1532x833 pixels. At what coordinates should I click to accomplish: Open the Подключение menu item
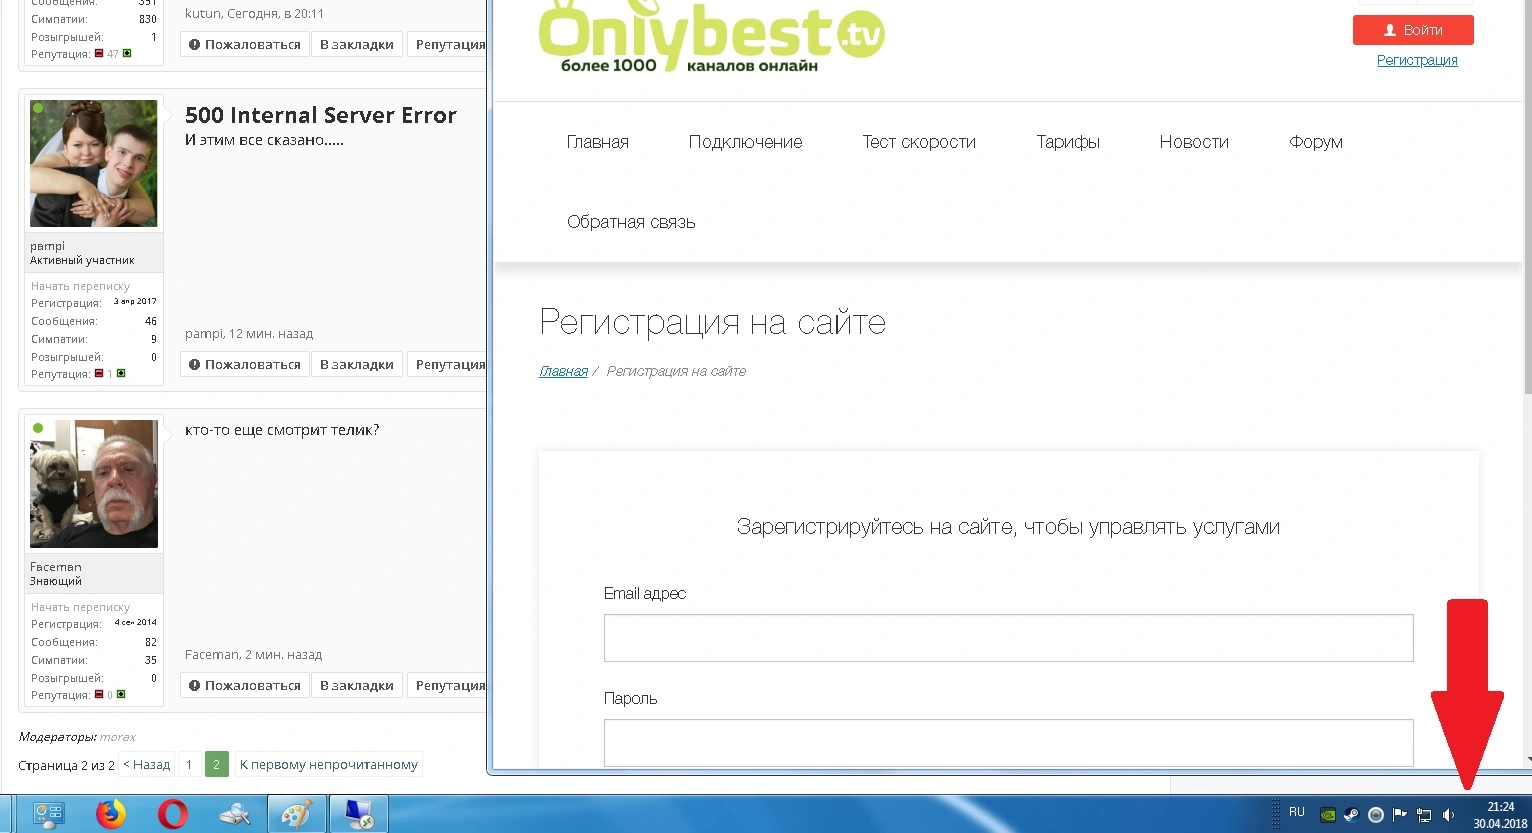click(x=746, y=142)
